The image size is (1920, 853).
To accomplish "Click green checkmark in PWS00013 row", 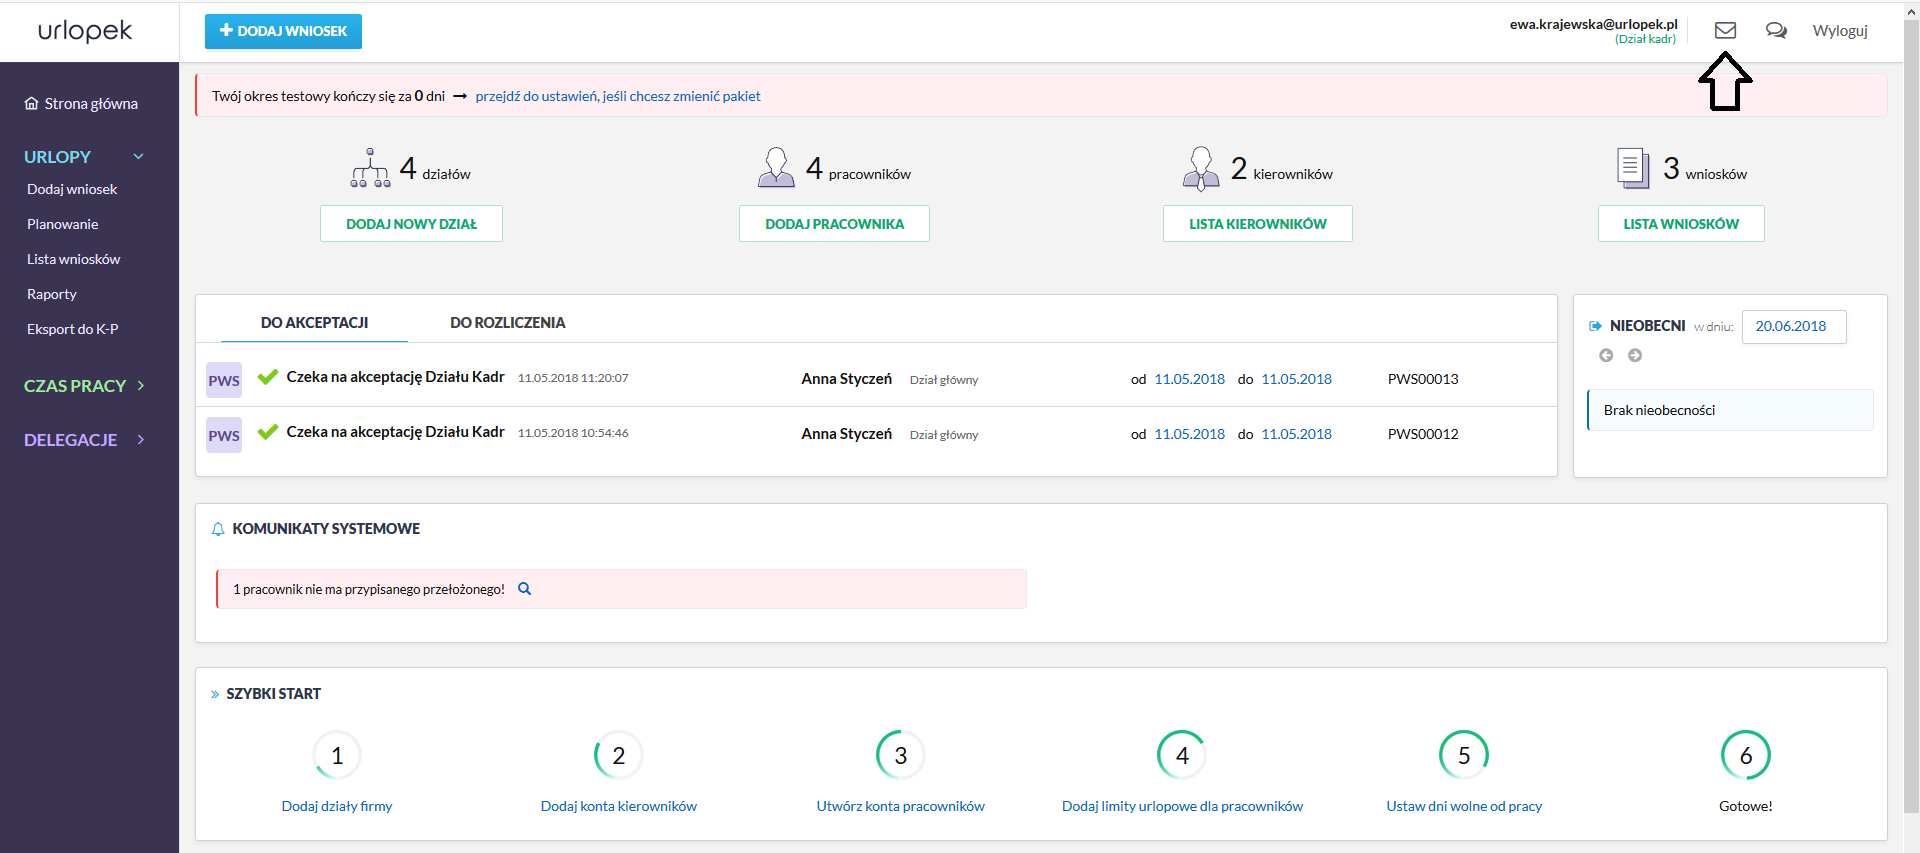I will pos(267,377).
